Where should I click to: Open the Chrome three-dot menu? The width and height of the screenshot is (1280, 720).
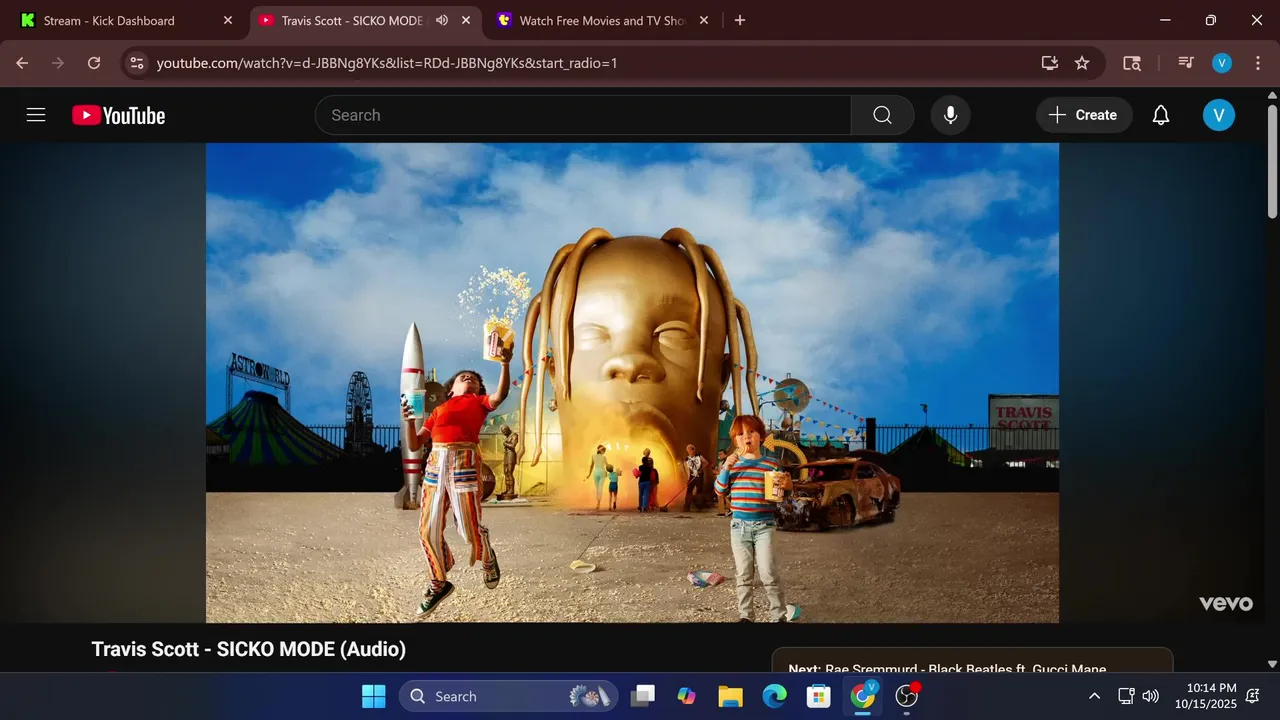click(1256, 63)
